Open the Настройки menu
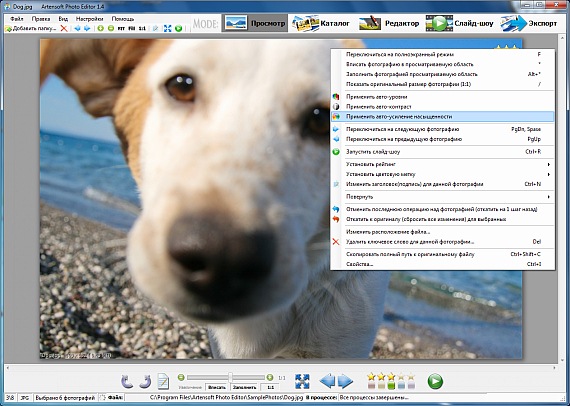The width and height of the screenshot is (570, 406). (89, 19)
